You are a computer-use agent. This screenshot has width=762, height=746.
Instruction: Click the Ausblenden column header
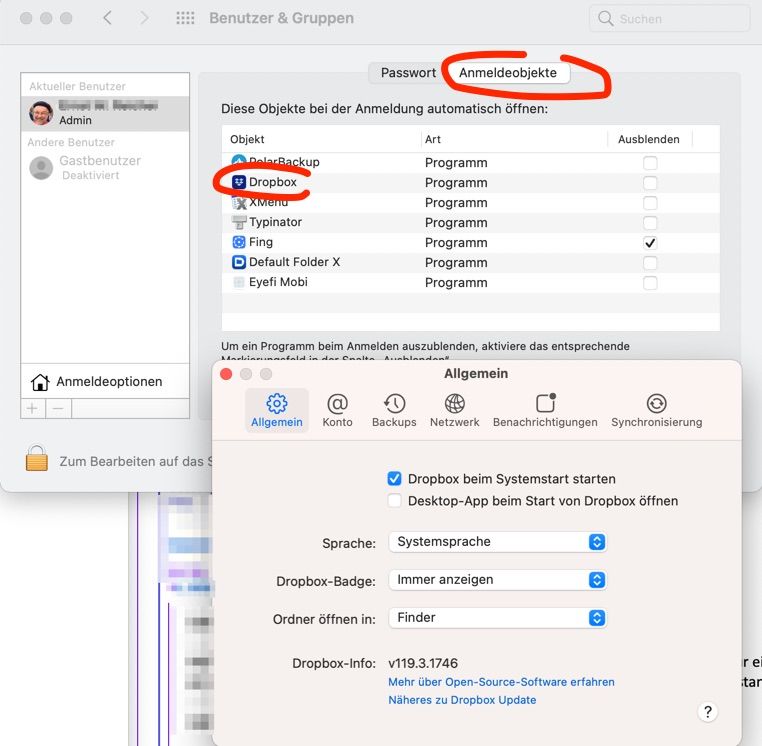[649, 139]
